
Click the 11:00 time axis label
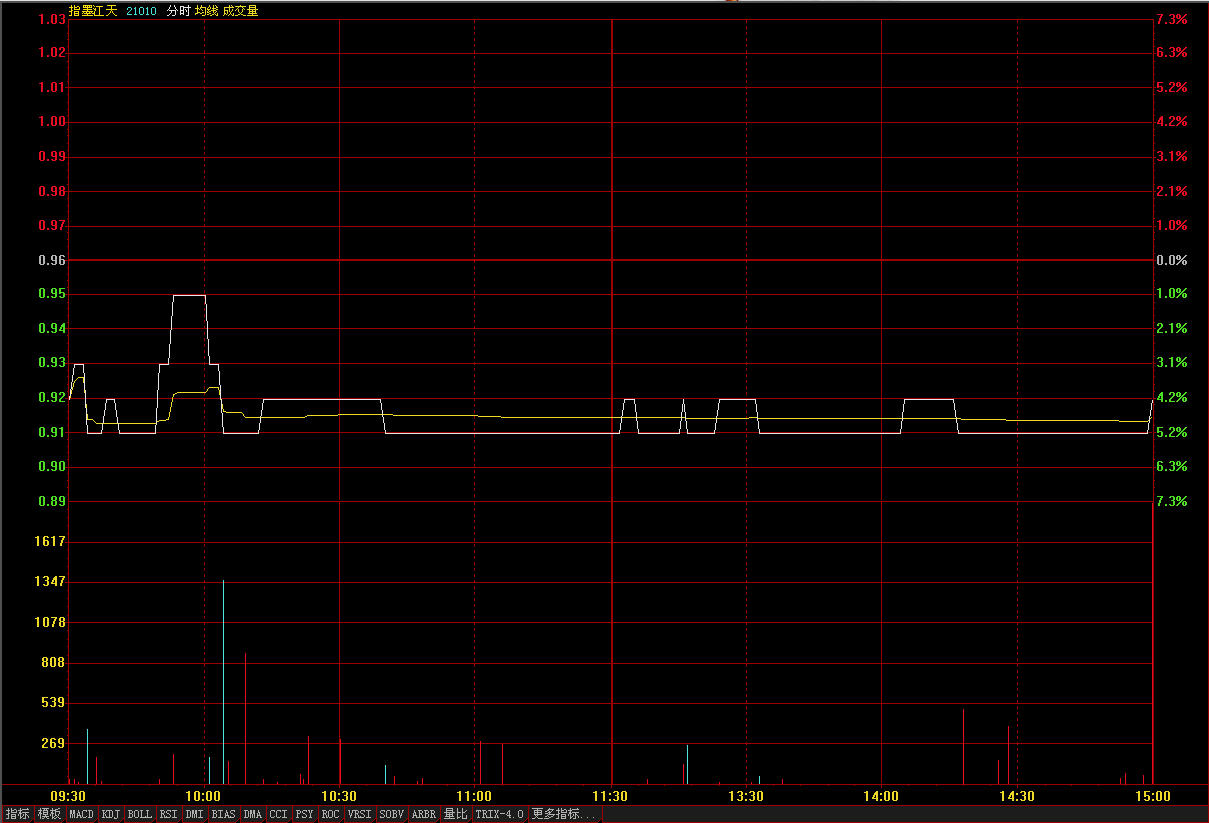pyautogui.click(x=475, y=796)
